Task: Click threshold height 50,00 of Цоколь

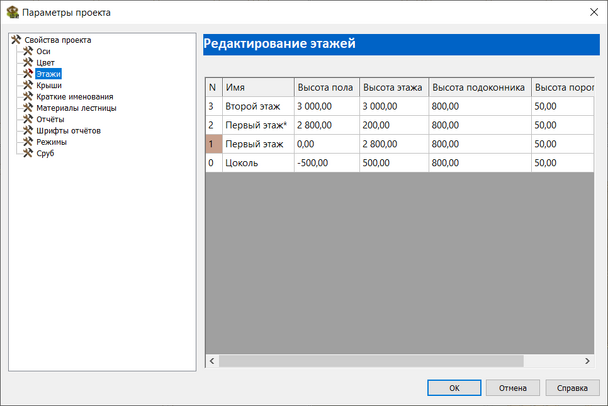Action: point(563,163)
